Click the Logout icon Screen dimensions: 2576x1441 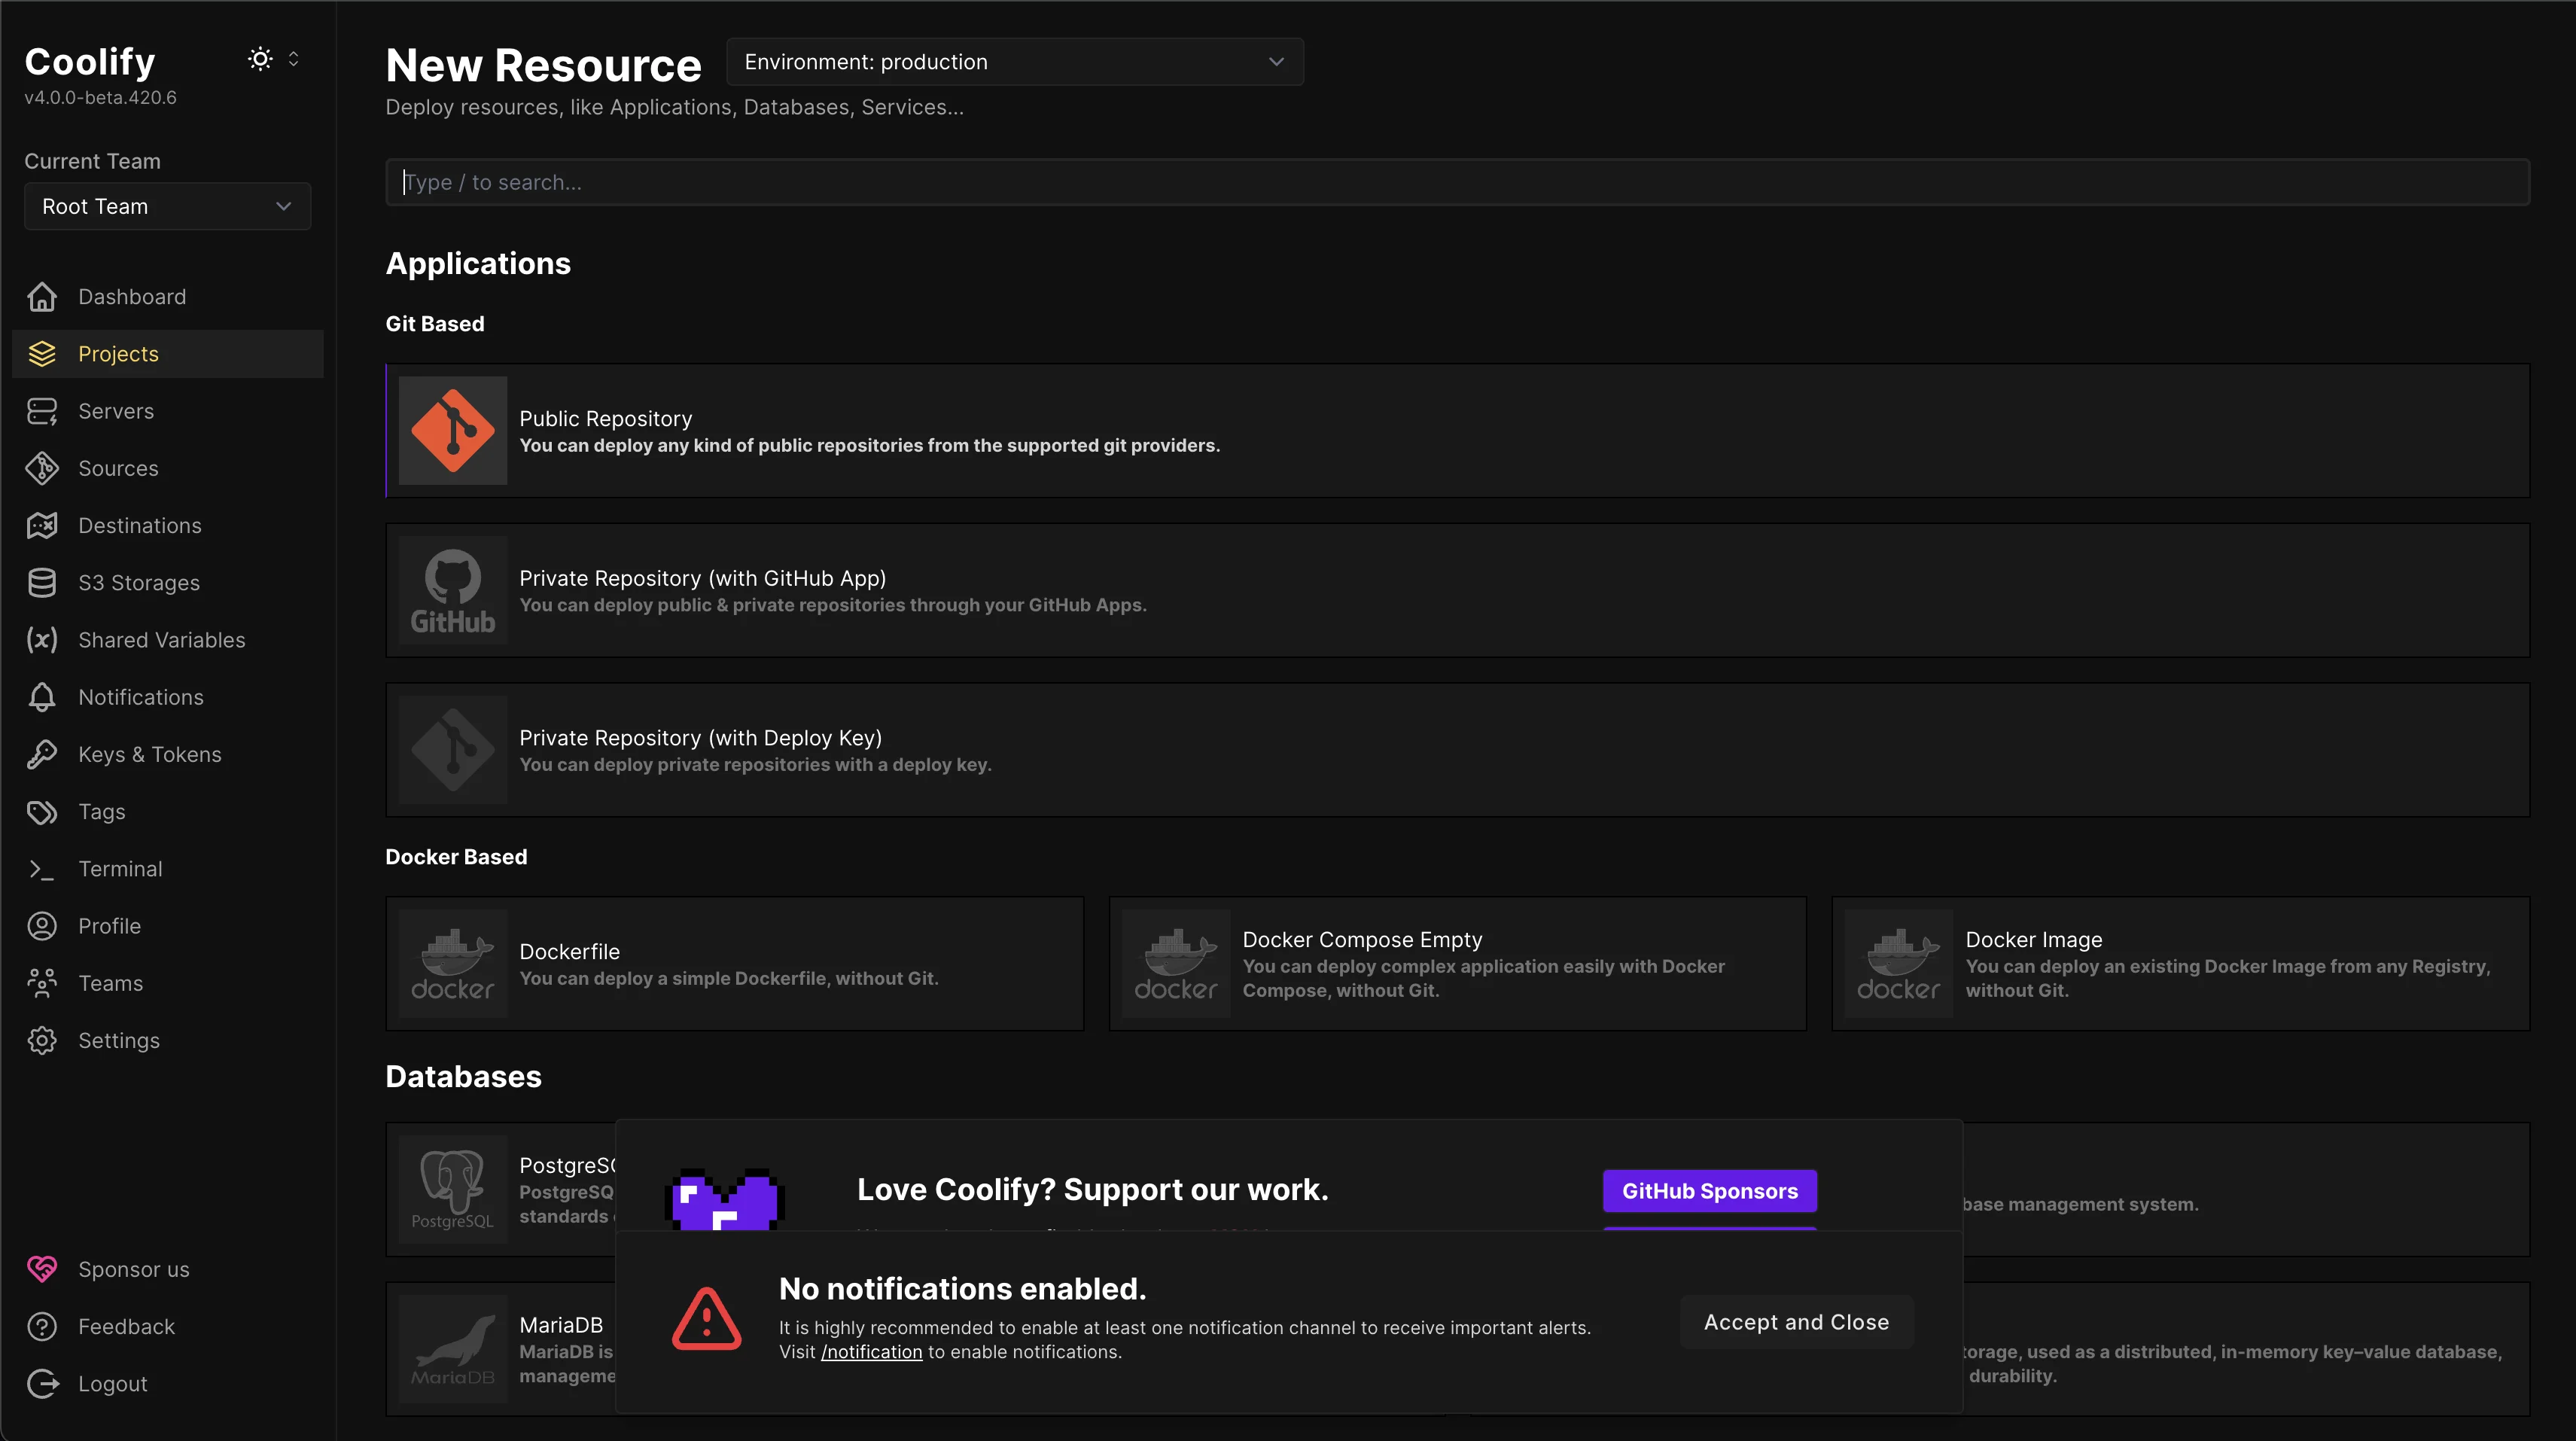point(42,1384)
